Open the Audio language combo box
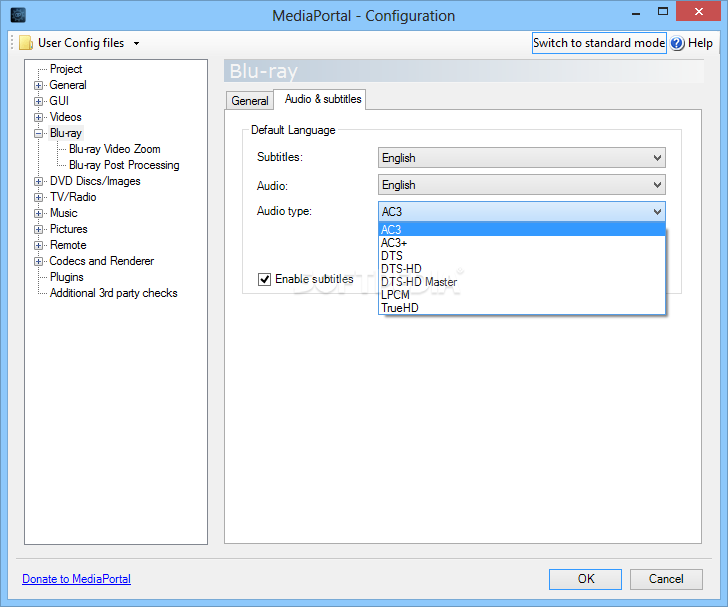Image resolution: width=728 pixels, height=607 pixels. (521, 185)
